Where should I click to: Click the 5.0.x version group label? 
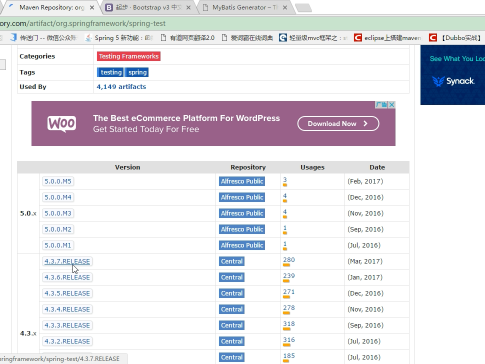28,213
